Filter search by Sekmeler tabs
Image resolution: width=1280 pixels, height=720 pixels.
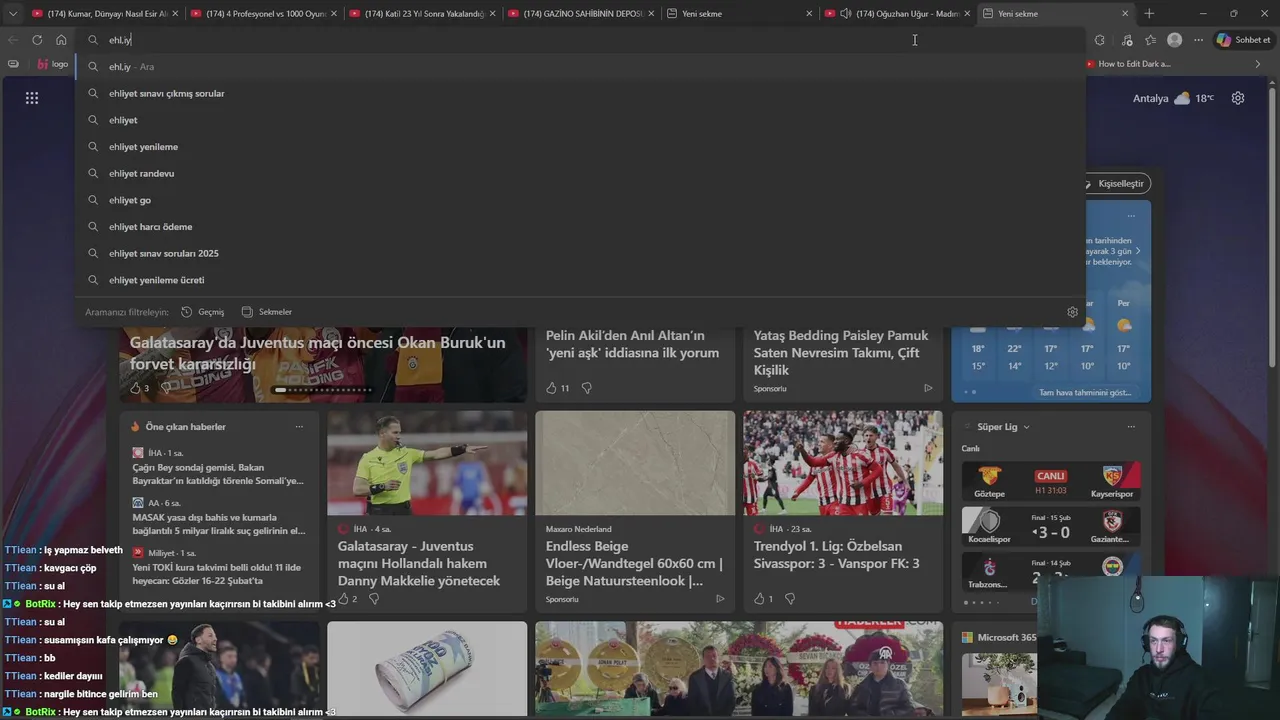pos(267,312)
